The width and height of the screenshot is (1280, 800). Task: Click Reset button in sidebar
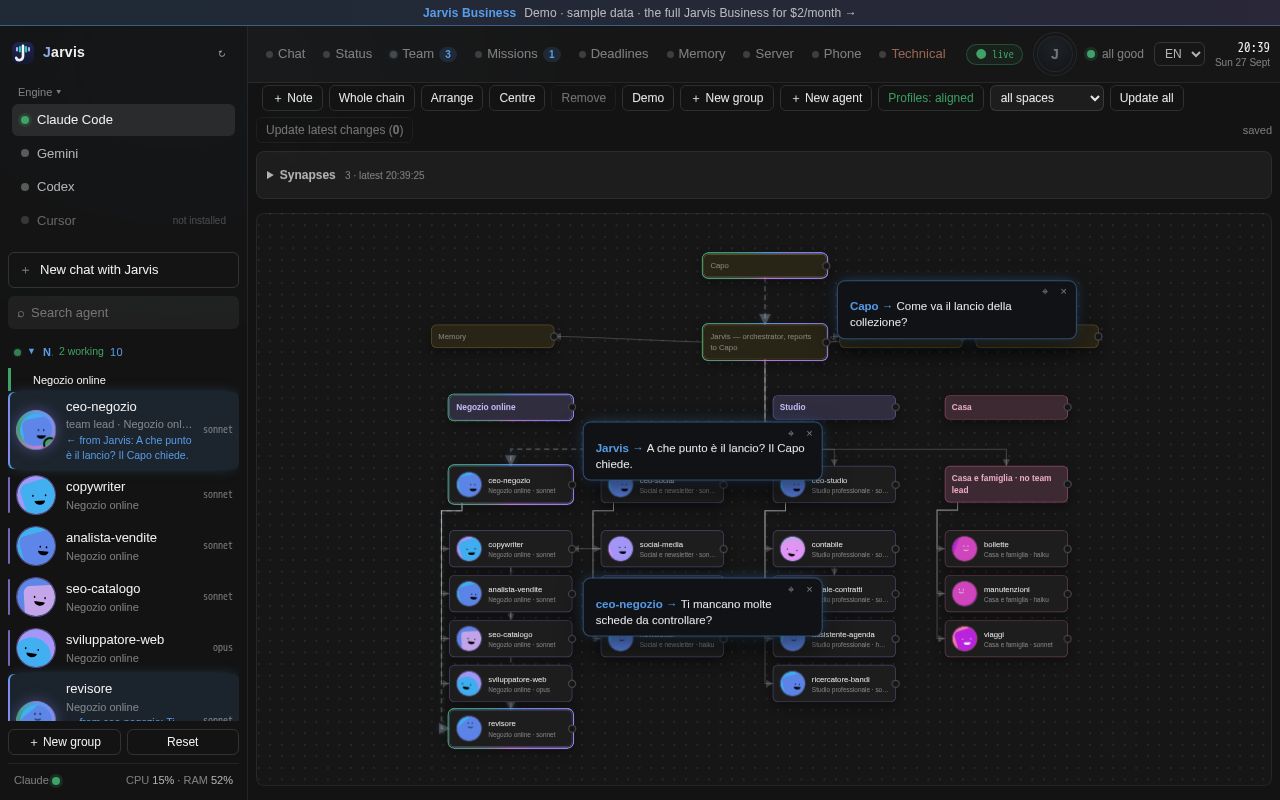[183, 742]
